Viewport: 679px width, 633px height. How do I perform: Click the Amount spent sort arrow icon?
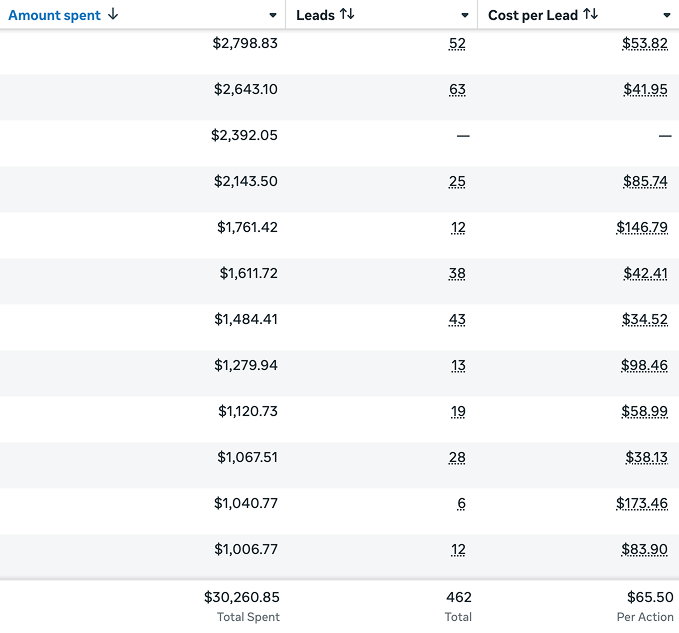(x=112, y=15)
